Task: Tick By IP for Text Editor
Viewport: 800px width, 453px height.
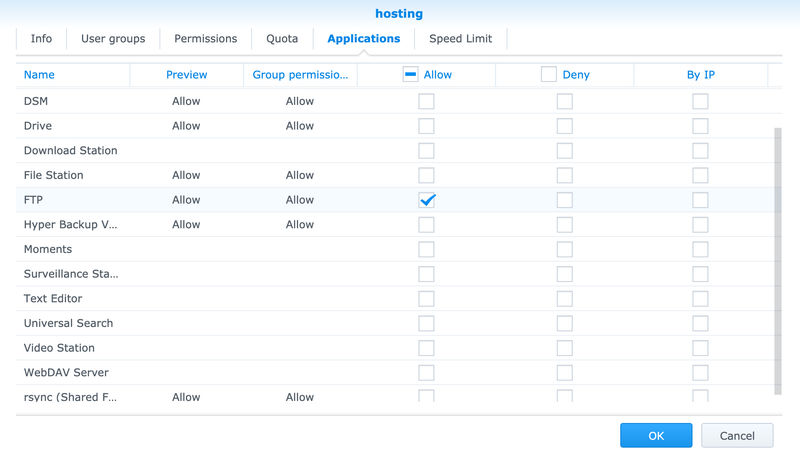Action: [x=701, y=299]
